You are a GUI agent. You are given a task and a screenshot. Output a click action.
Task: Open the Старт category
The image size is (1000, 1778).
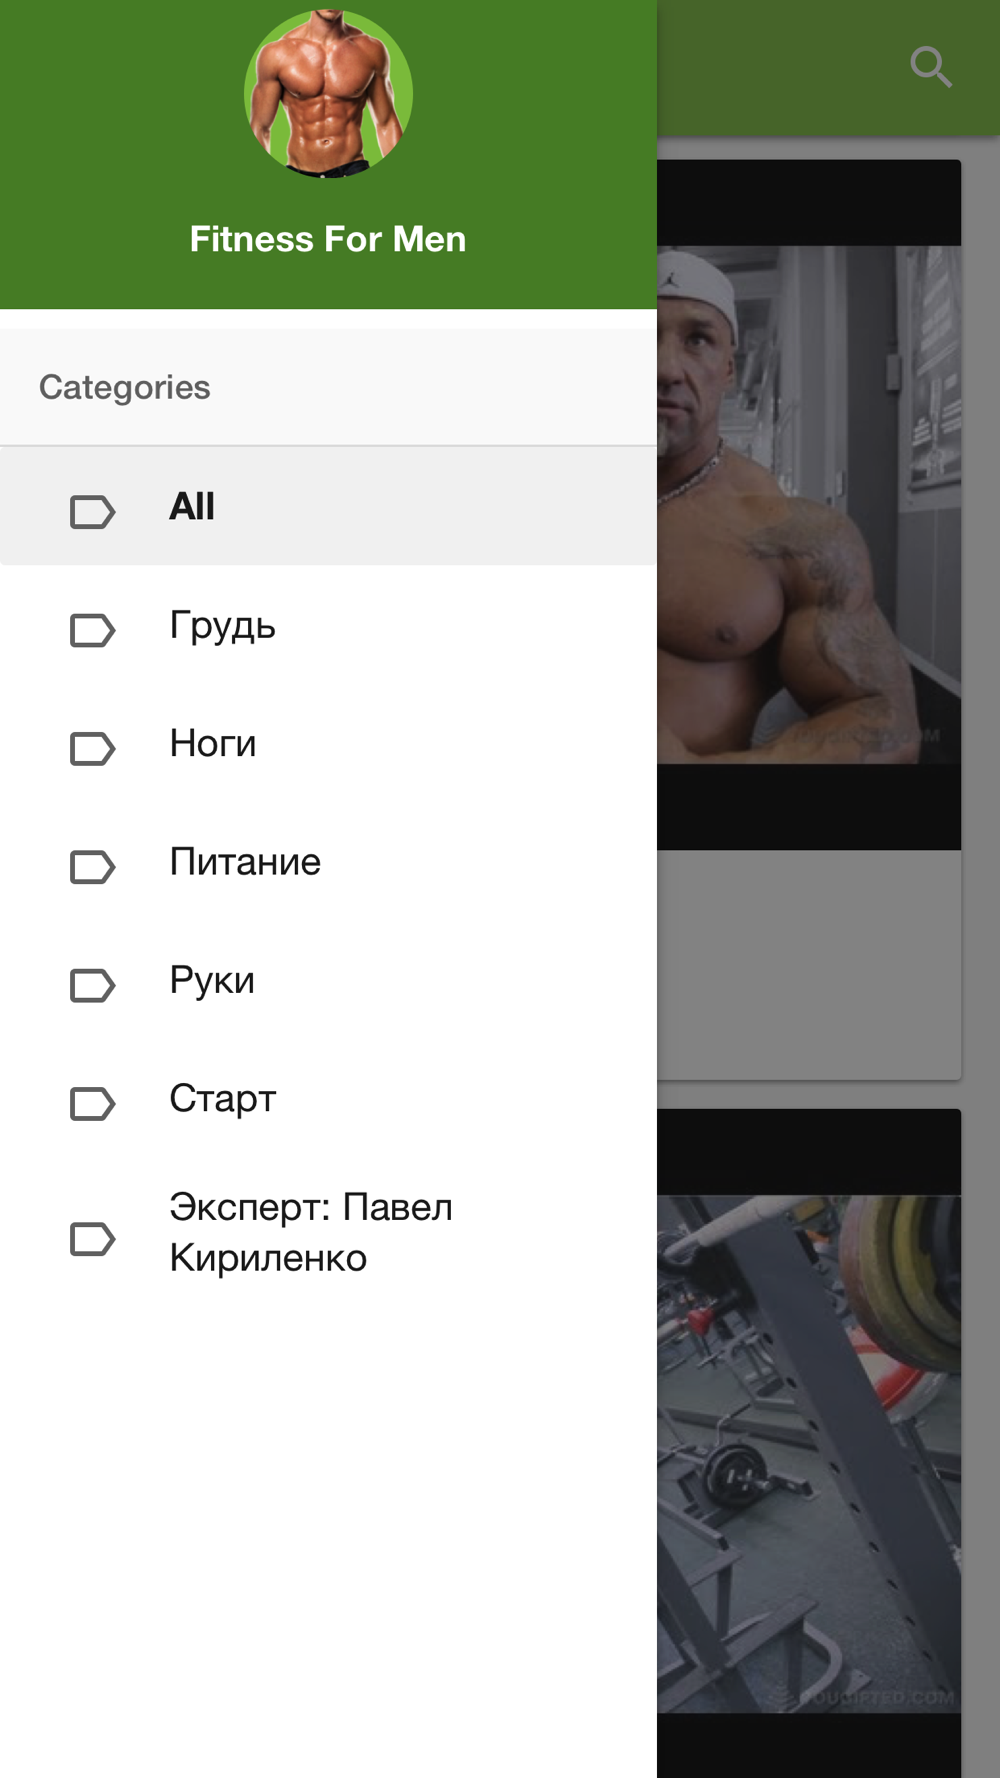328,1097
